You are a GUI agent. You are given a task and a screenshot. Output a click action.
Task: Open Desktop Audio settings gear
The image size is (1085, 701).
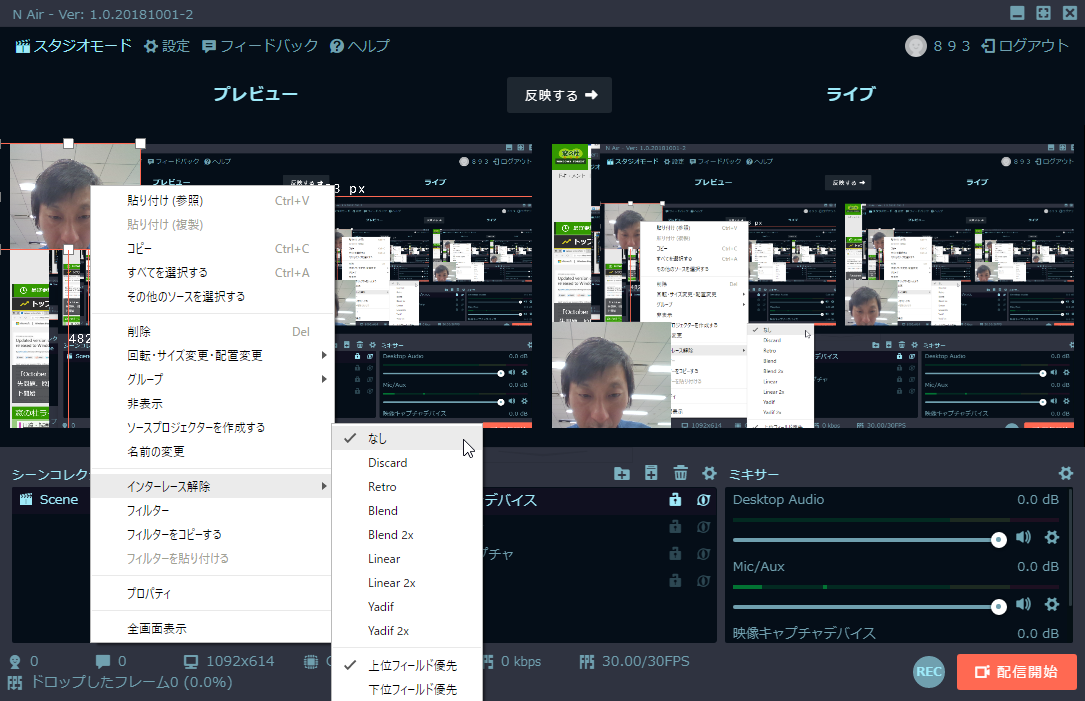(x=1052, y=538)
